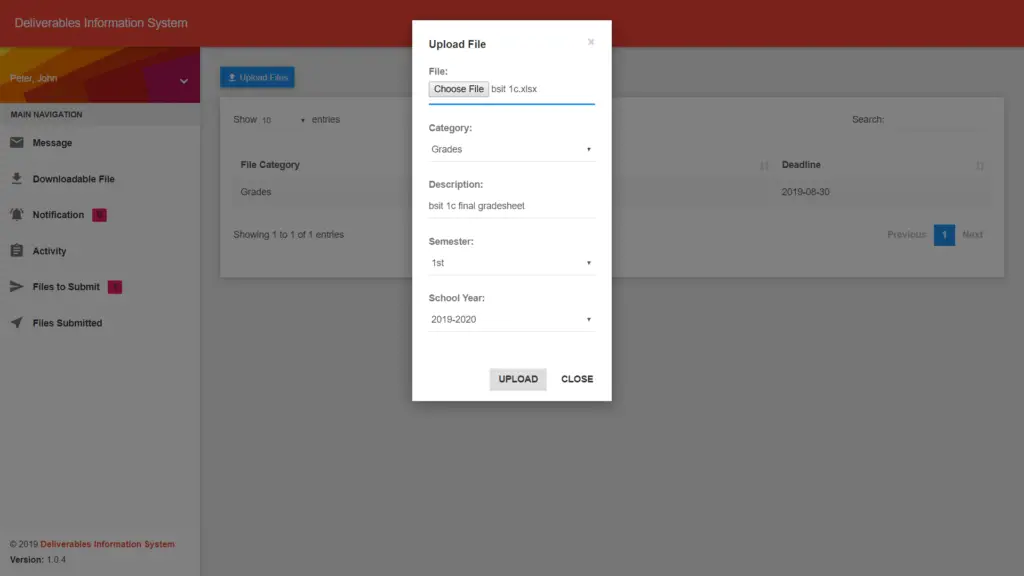Click the Upload Files button with upload icon
Image resolution: width=1024 pixels, height=576 pixels.
coord(257,77)
